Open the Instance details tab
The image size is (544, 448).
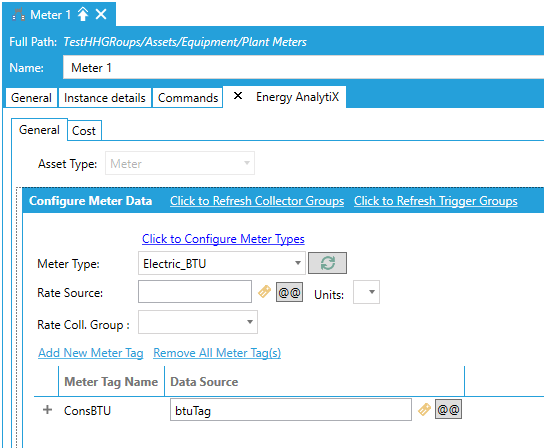[x=105, y=98]
